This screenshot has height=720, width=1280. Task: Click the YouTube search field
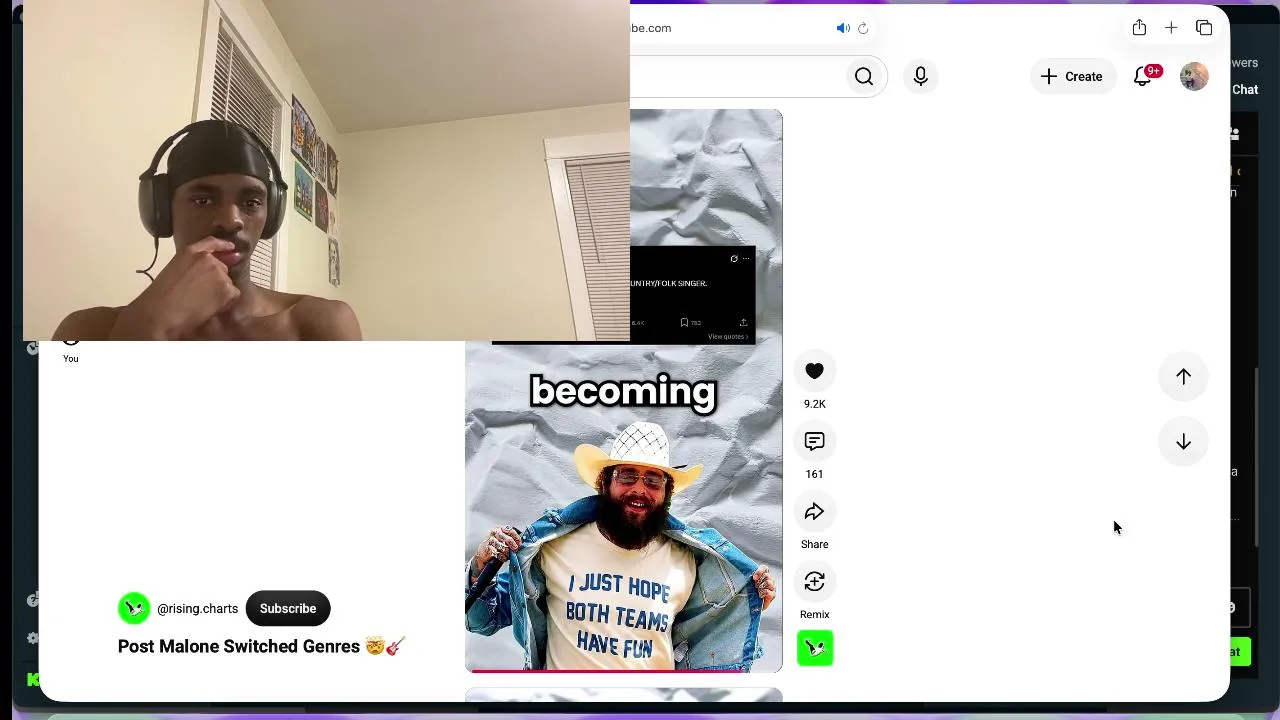pyautogui.click(x=736, y=76)
